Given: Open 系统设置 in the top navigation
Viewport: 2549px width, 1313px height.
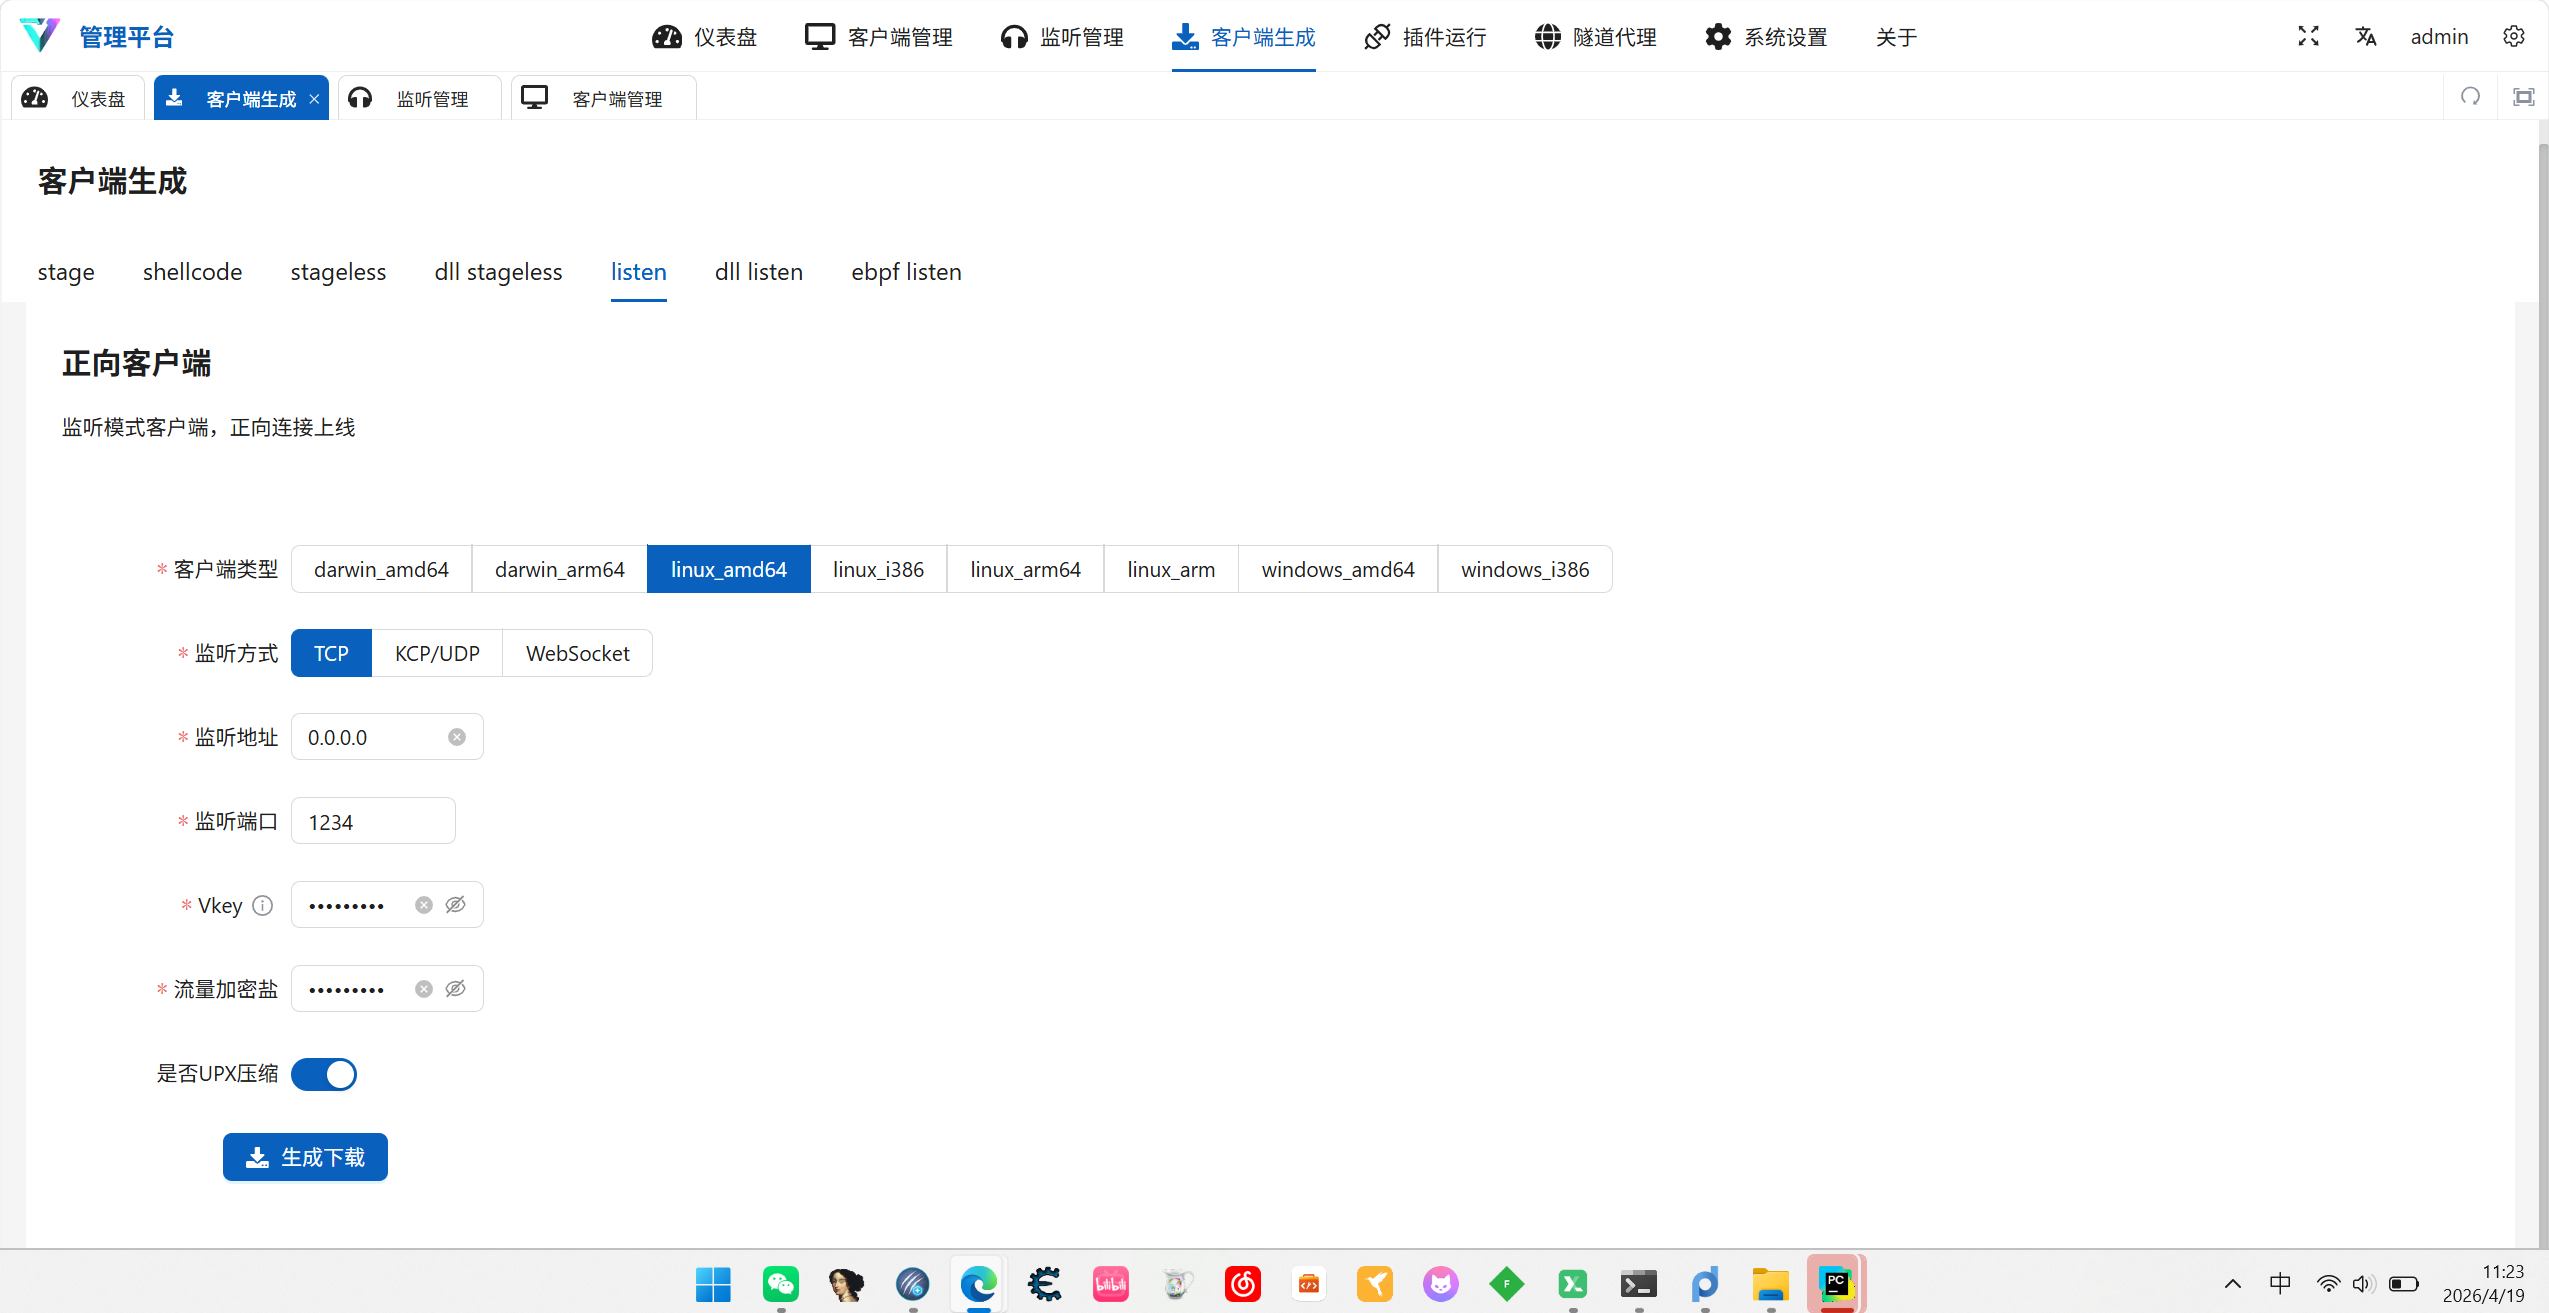Looking at the screenshot, I should pyautogui.click(x=1767, y=37).
